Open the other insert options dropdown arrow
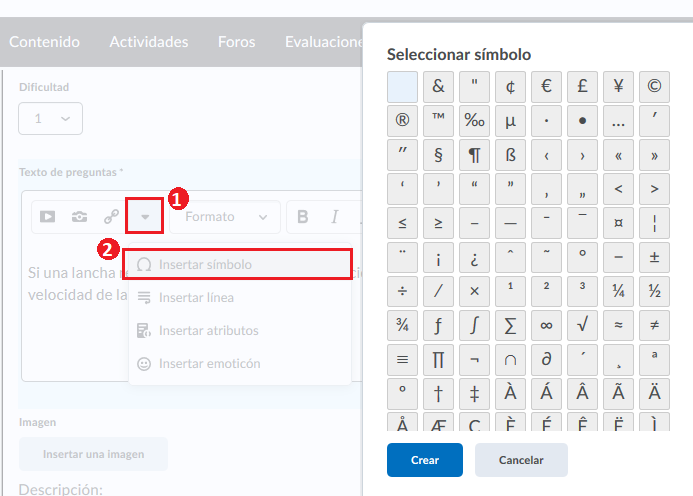 [145, 216]
